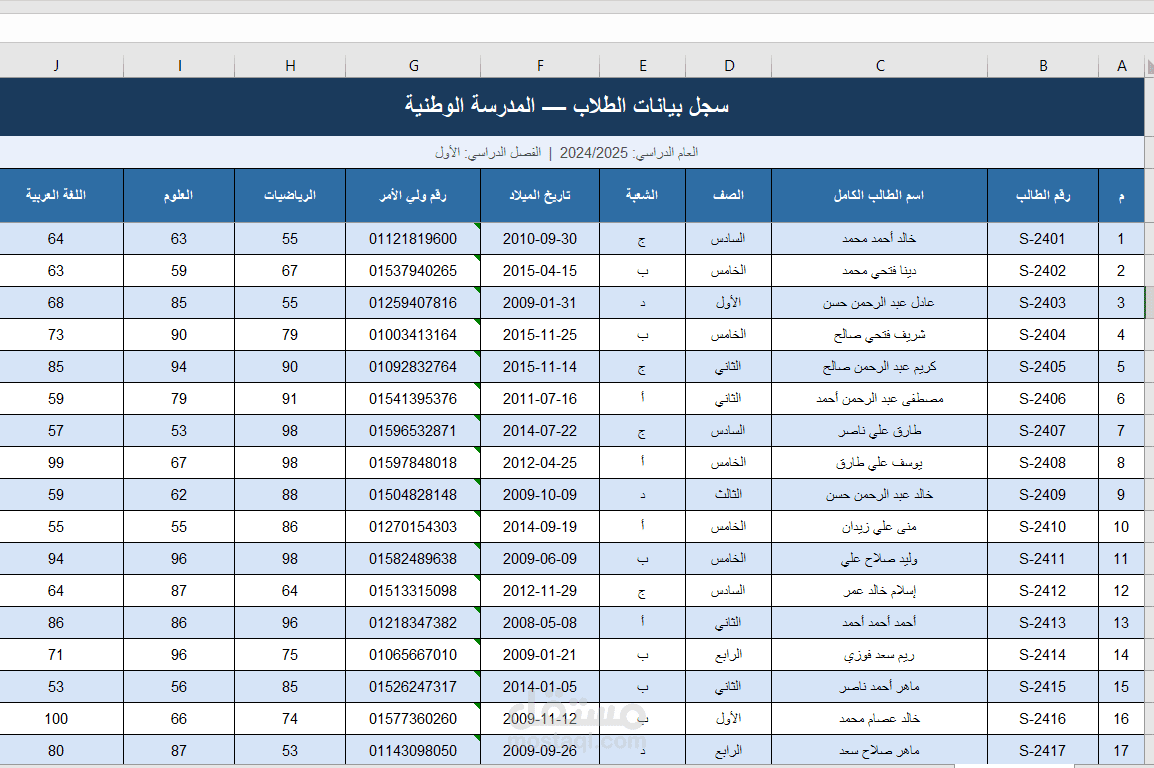Click the العلوم header cell
Viewport: 1154px width, 768px height.
(180, 196)
